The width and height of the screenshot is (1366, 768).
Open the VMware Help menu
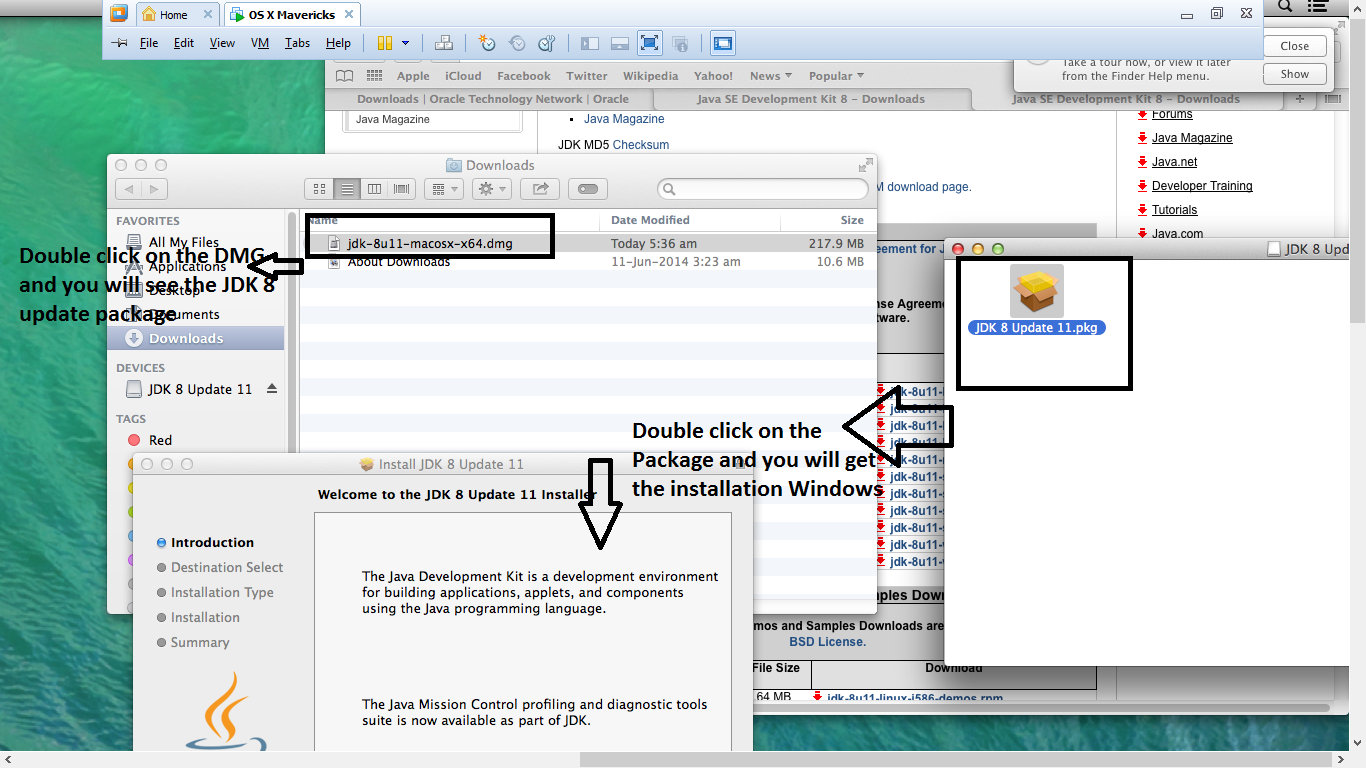click(x=338, y=43)
